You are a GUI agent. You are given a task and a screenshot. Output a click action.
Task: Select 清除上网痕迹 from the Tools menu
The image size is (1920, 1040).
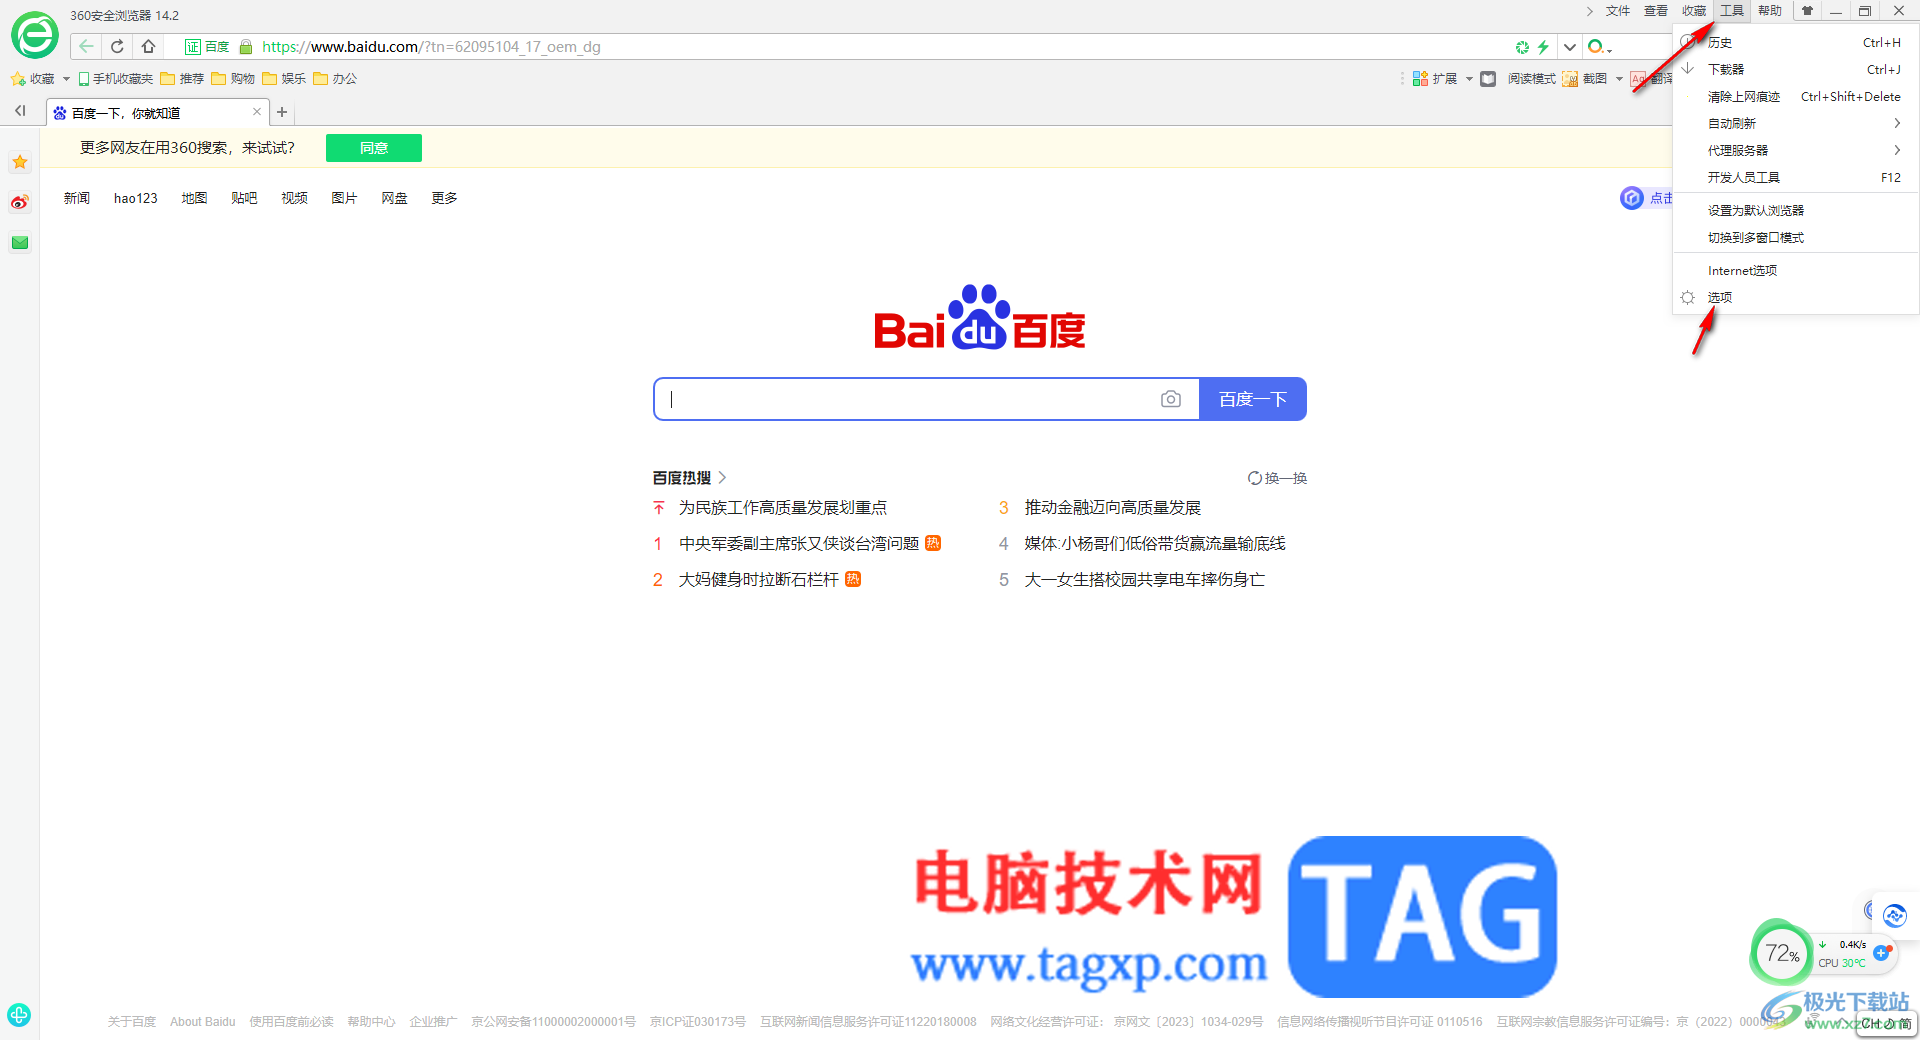[1743, 96]
